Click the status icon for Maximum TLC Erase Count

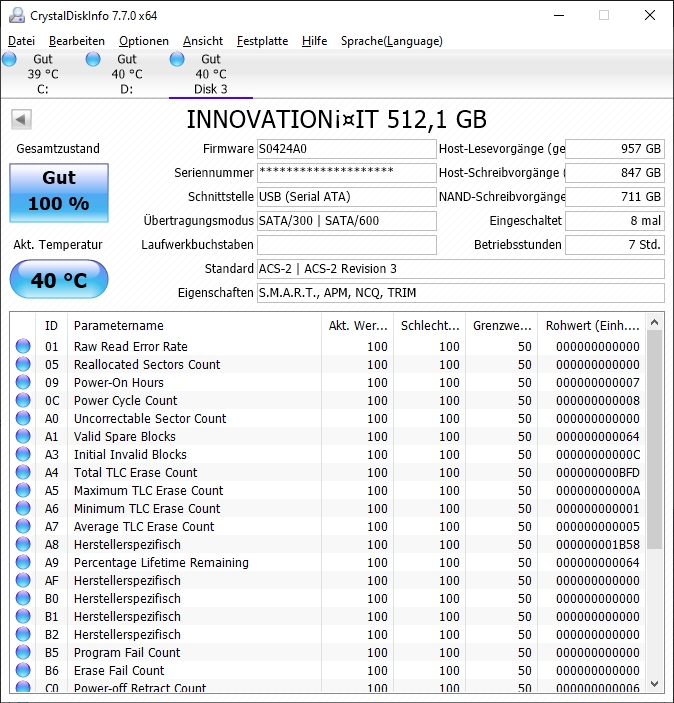(x=23, y=490)
